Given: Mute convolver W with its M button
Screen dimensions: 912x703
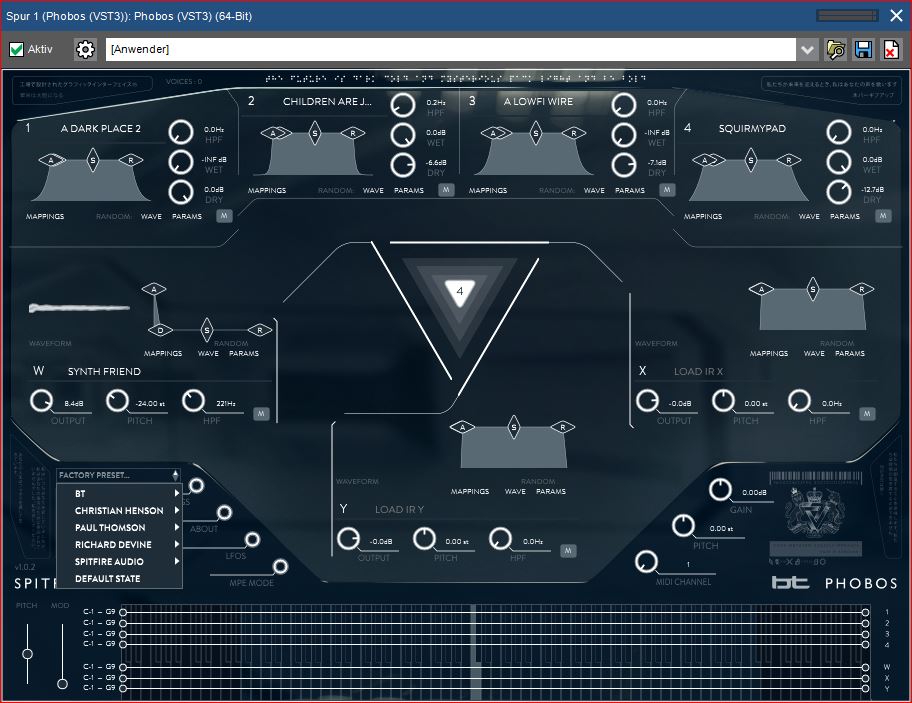Looking at the screenshot, I should [261, 413].
